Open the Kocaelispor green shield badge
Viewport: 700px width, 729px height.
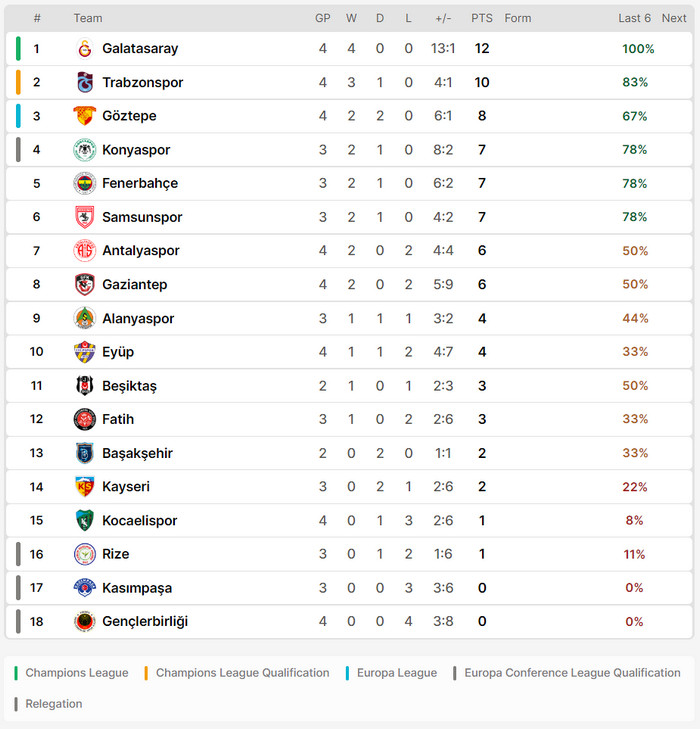pos(85,520)
